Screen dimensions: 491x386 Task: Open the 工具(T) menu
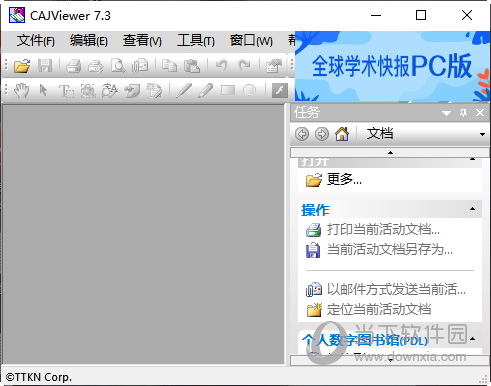[x=196, y=41]
